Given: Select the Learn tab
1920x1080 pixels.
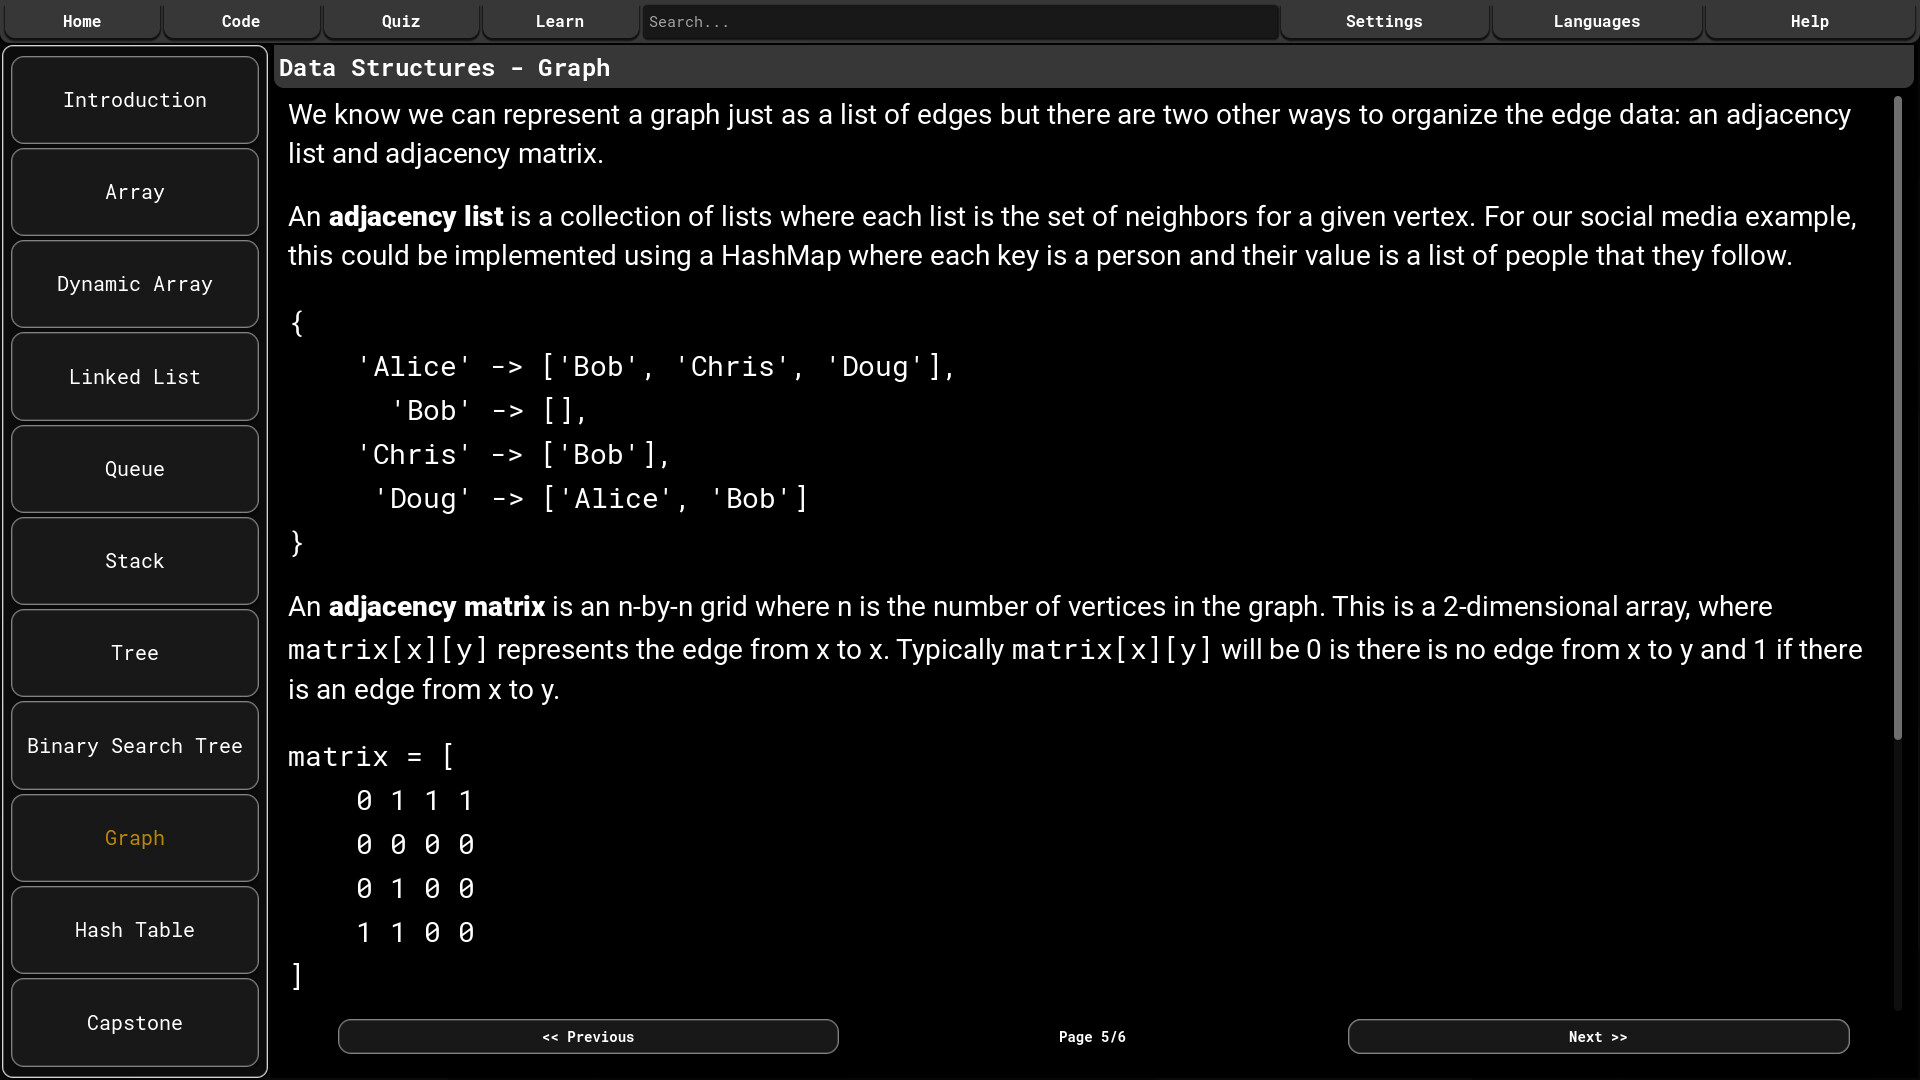Looking at the screenshot, I should point(559,21).
